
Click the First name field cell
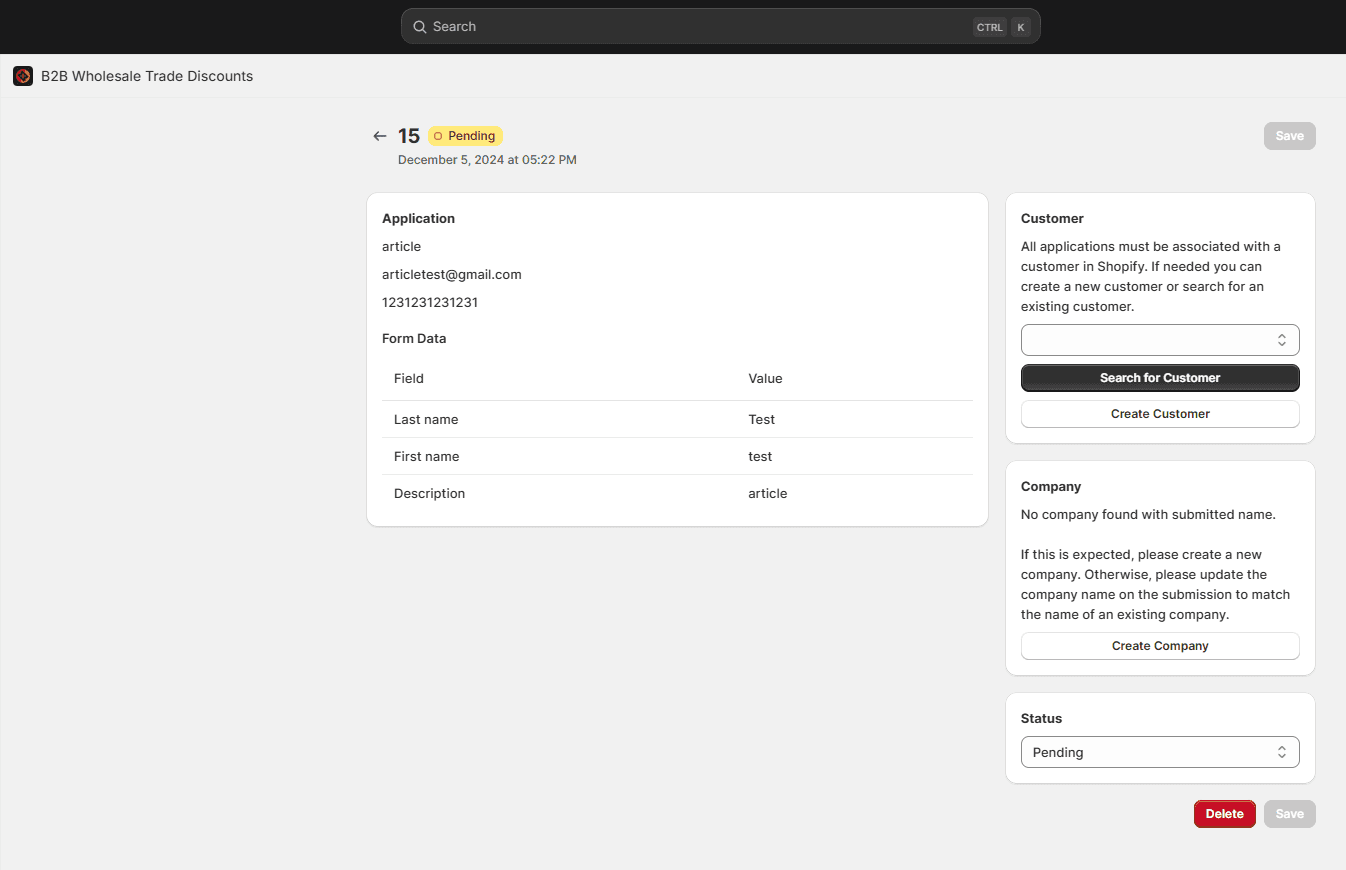(427, 456)
